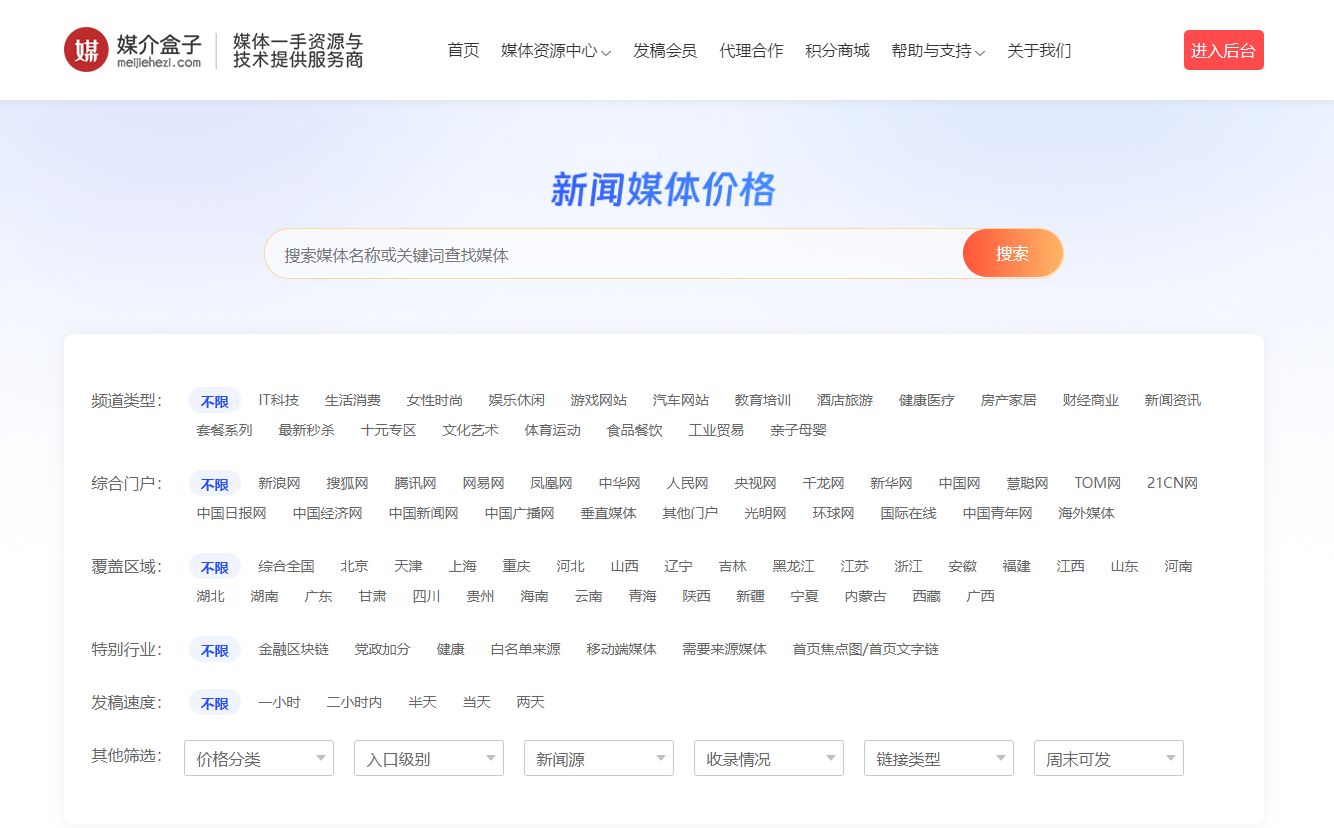Choose 财经商业 channel
This screenshot has height=828, width=1334.
pyautogui.click(x=1090, y=400)
